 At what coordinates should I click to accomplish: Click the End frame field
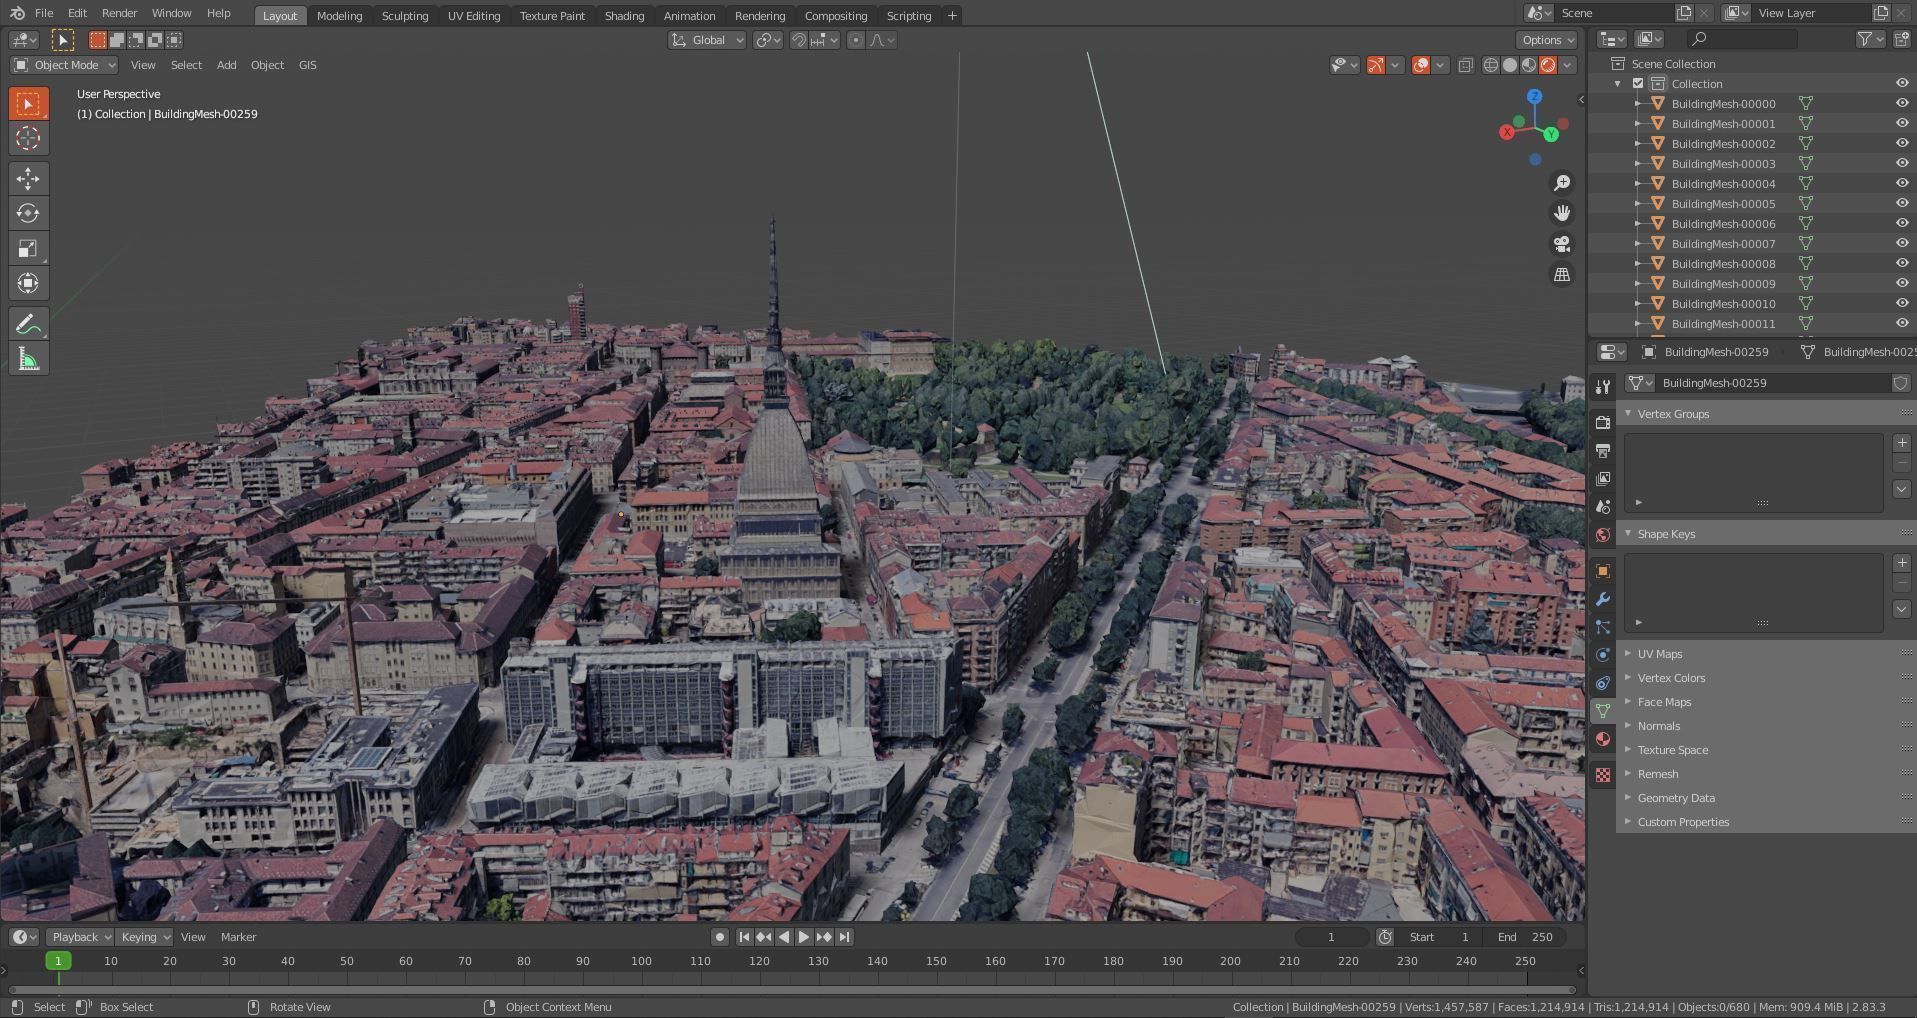[1526, 937]
